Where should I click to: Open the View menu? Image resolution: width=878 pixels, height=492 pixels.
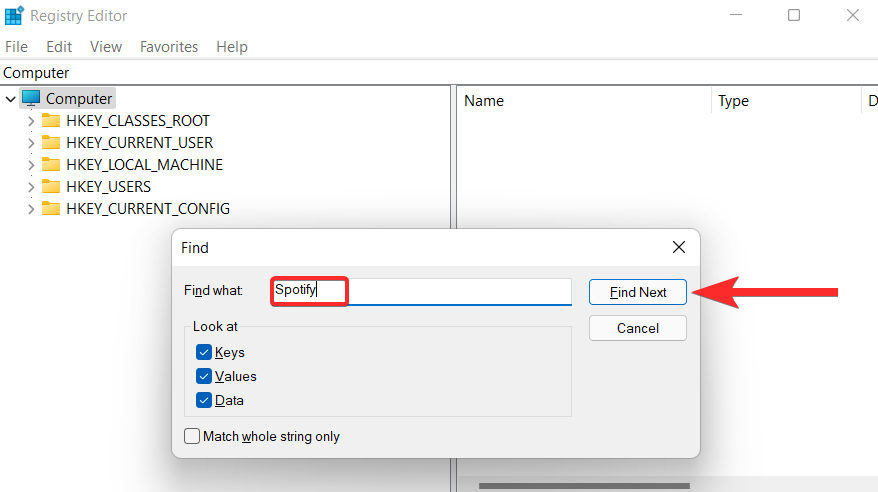(x=106, y=46)
